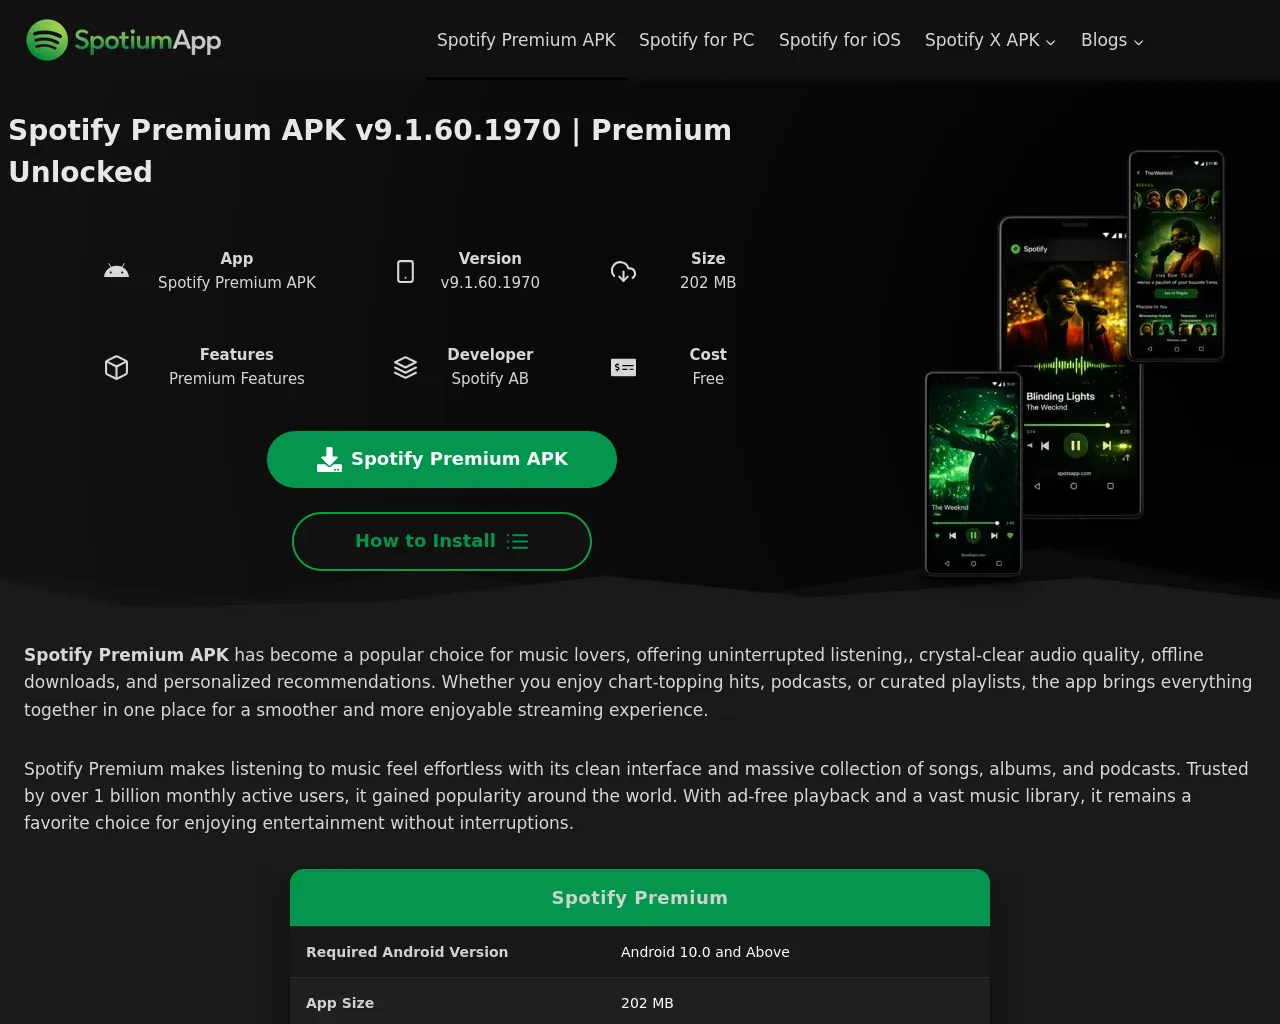Expand the Blogs menu chevron
Viewport: 1280px width, 1024px height.
click(1138, 42)
